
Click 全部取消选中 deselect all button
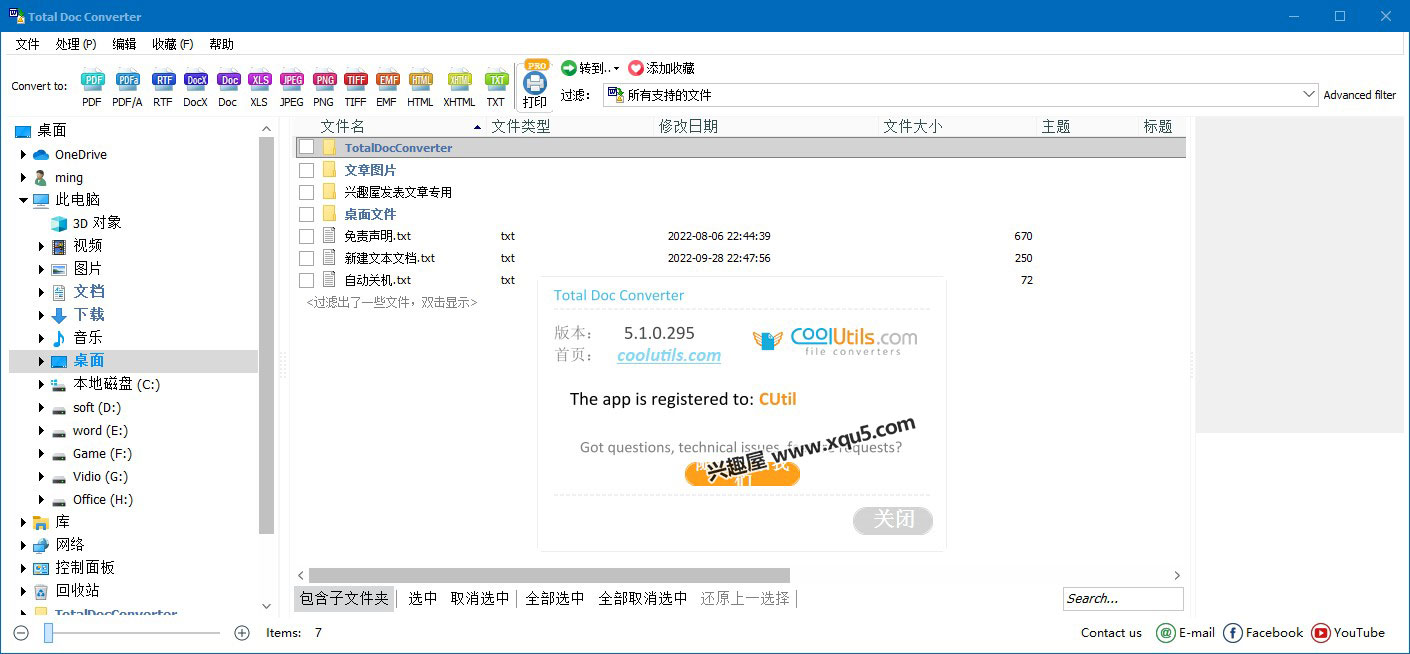click(643, 598)
